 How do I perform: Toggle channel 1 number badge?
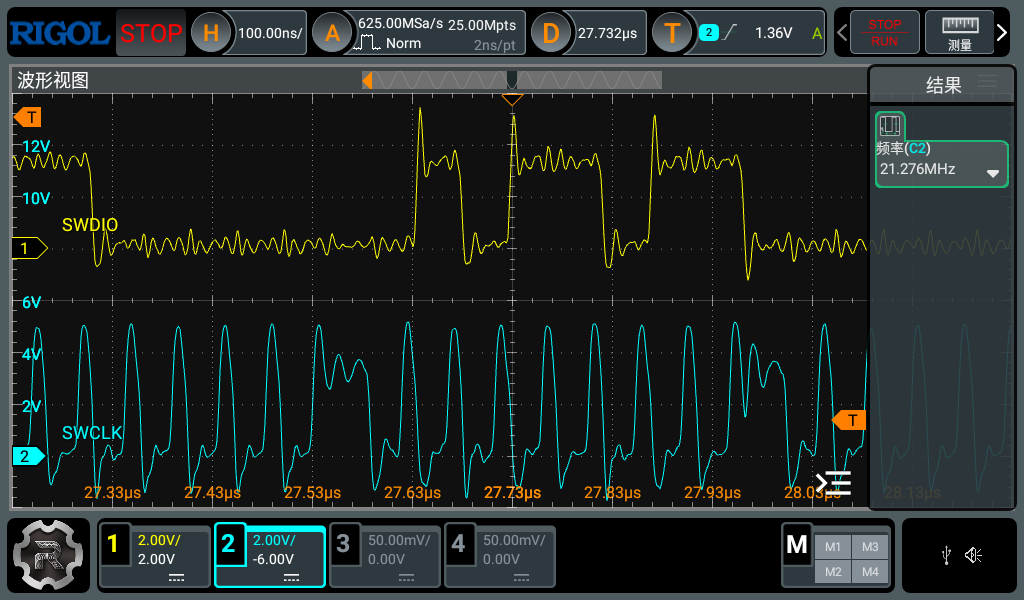click(x=113, y=543)
